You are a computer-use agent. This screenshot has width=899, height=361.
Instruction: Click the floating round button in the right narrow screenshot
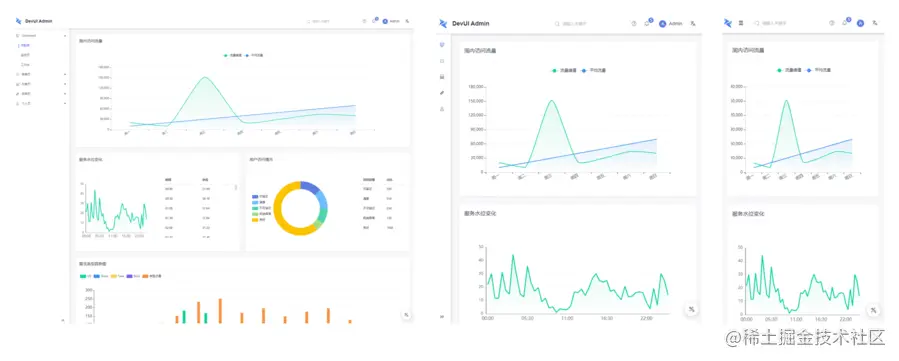point(873,310)
